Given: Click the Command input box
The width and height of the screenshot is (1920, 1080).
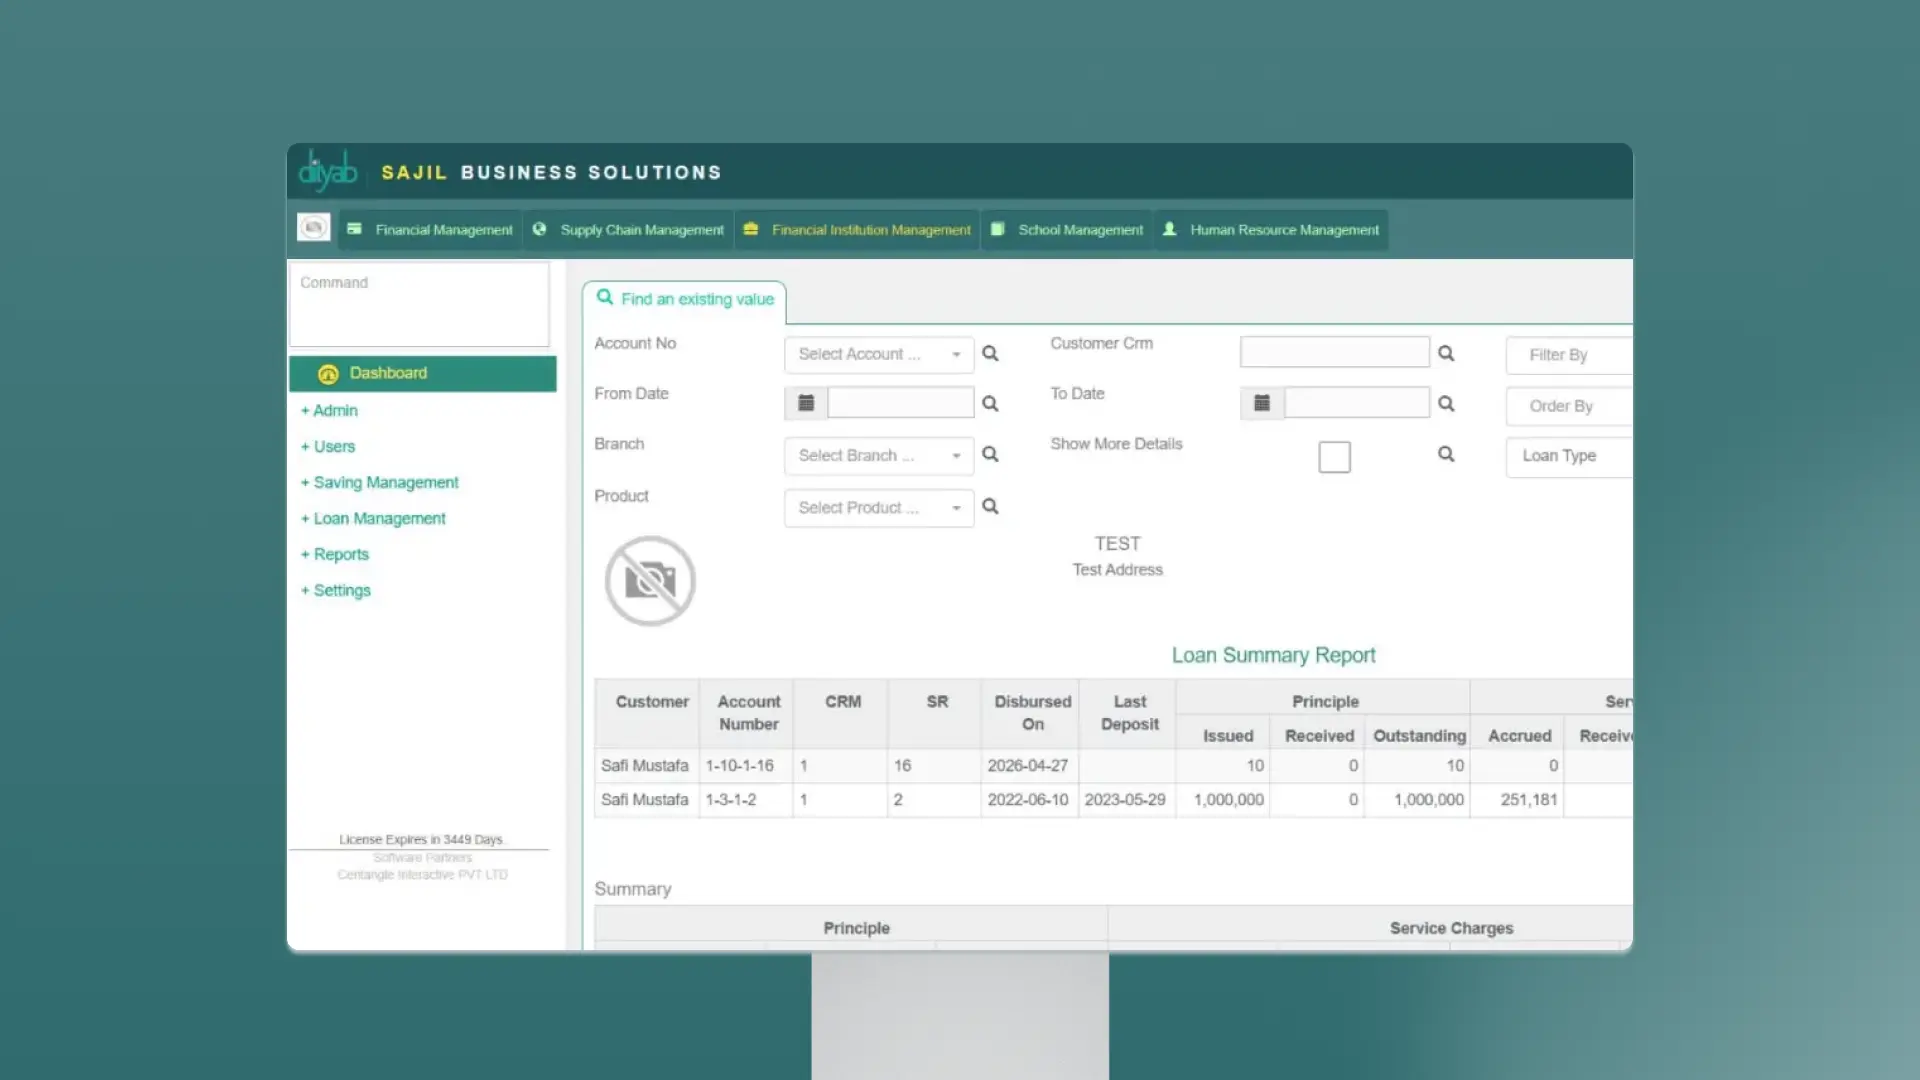Looking at the screenshot, I should point(419,304).
